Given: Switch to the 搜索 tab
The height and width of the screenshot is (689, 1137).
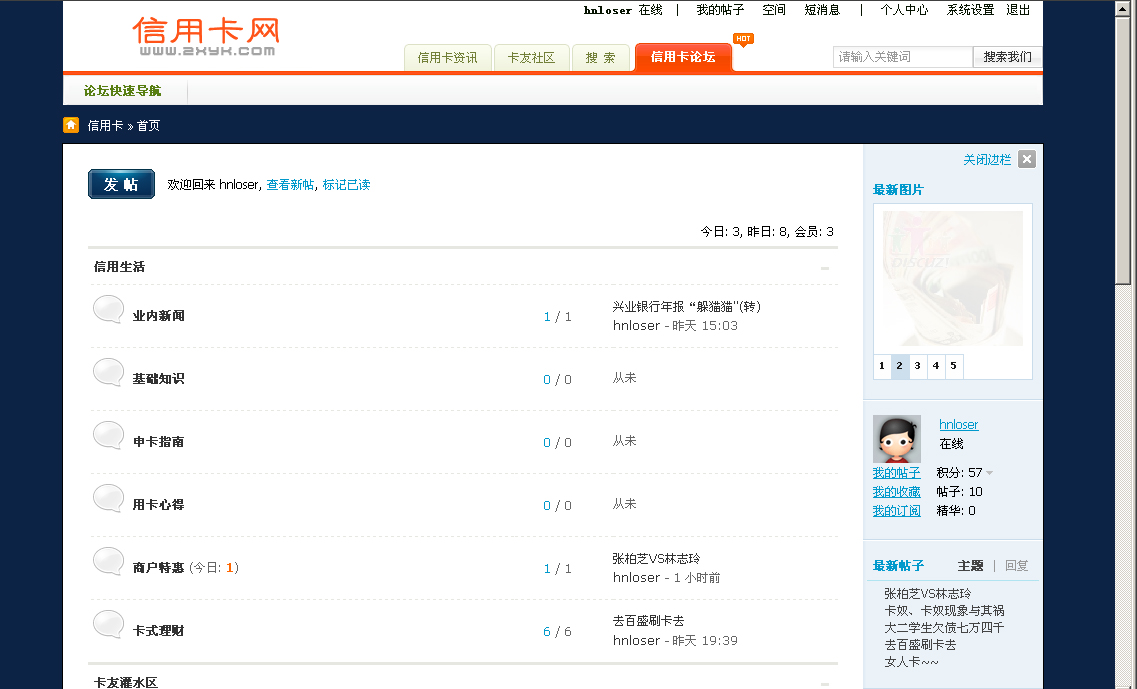Looking at the screenshot, I should (x=600, y=58).
